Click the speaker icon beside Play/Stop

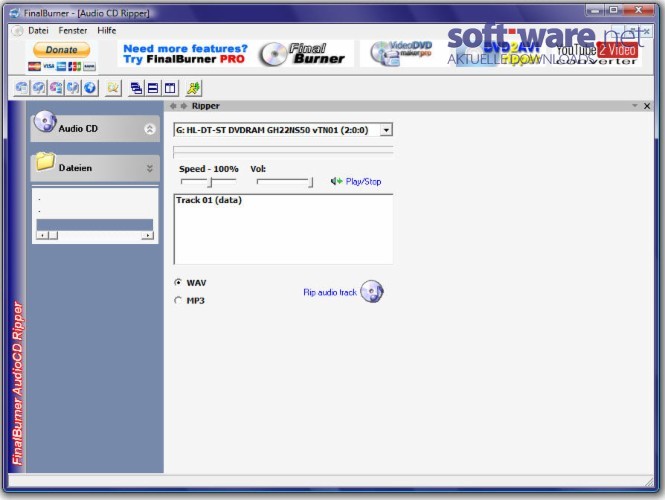coord(336,182)
